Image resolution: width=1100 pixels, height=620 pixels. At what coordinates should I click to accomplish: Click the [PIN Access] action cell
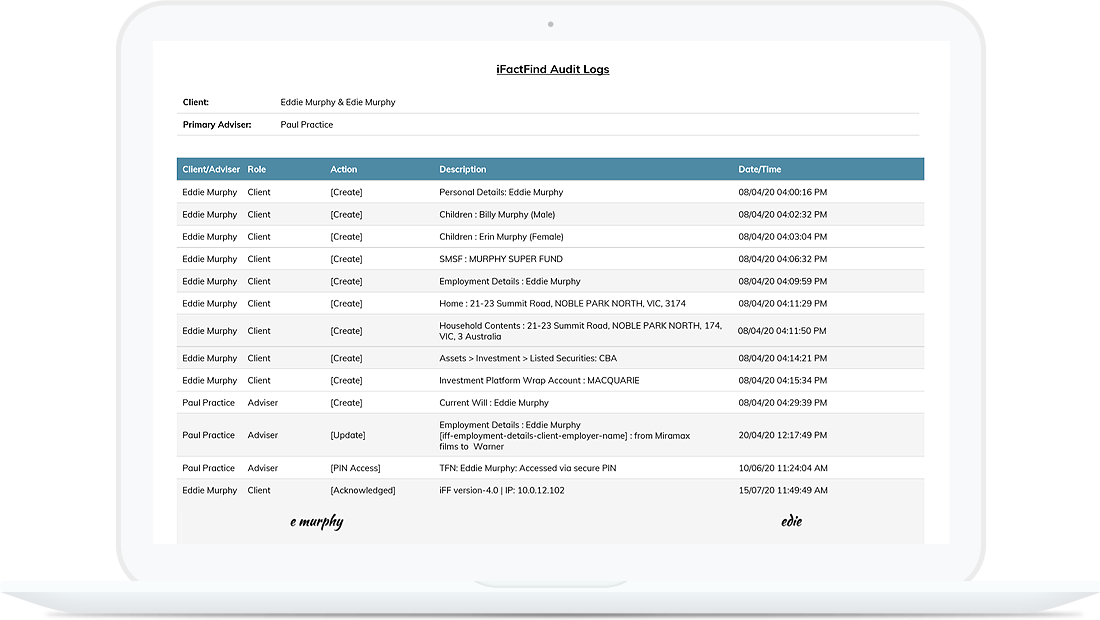[355, 469]
